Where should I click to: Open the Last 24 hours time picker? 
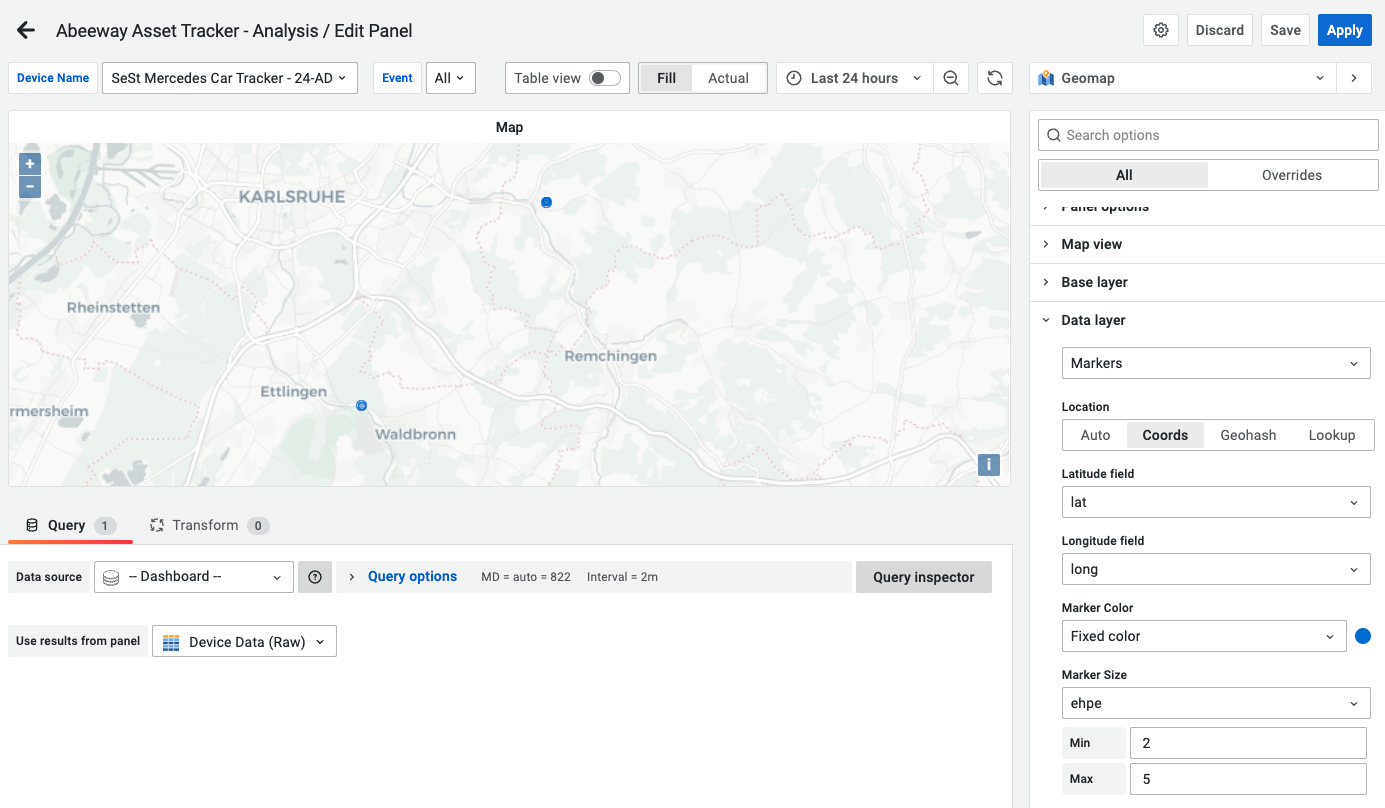855,78
